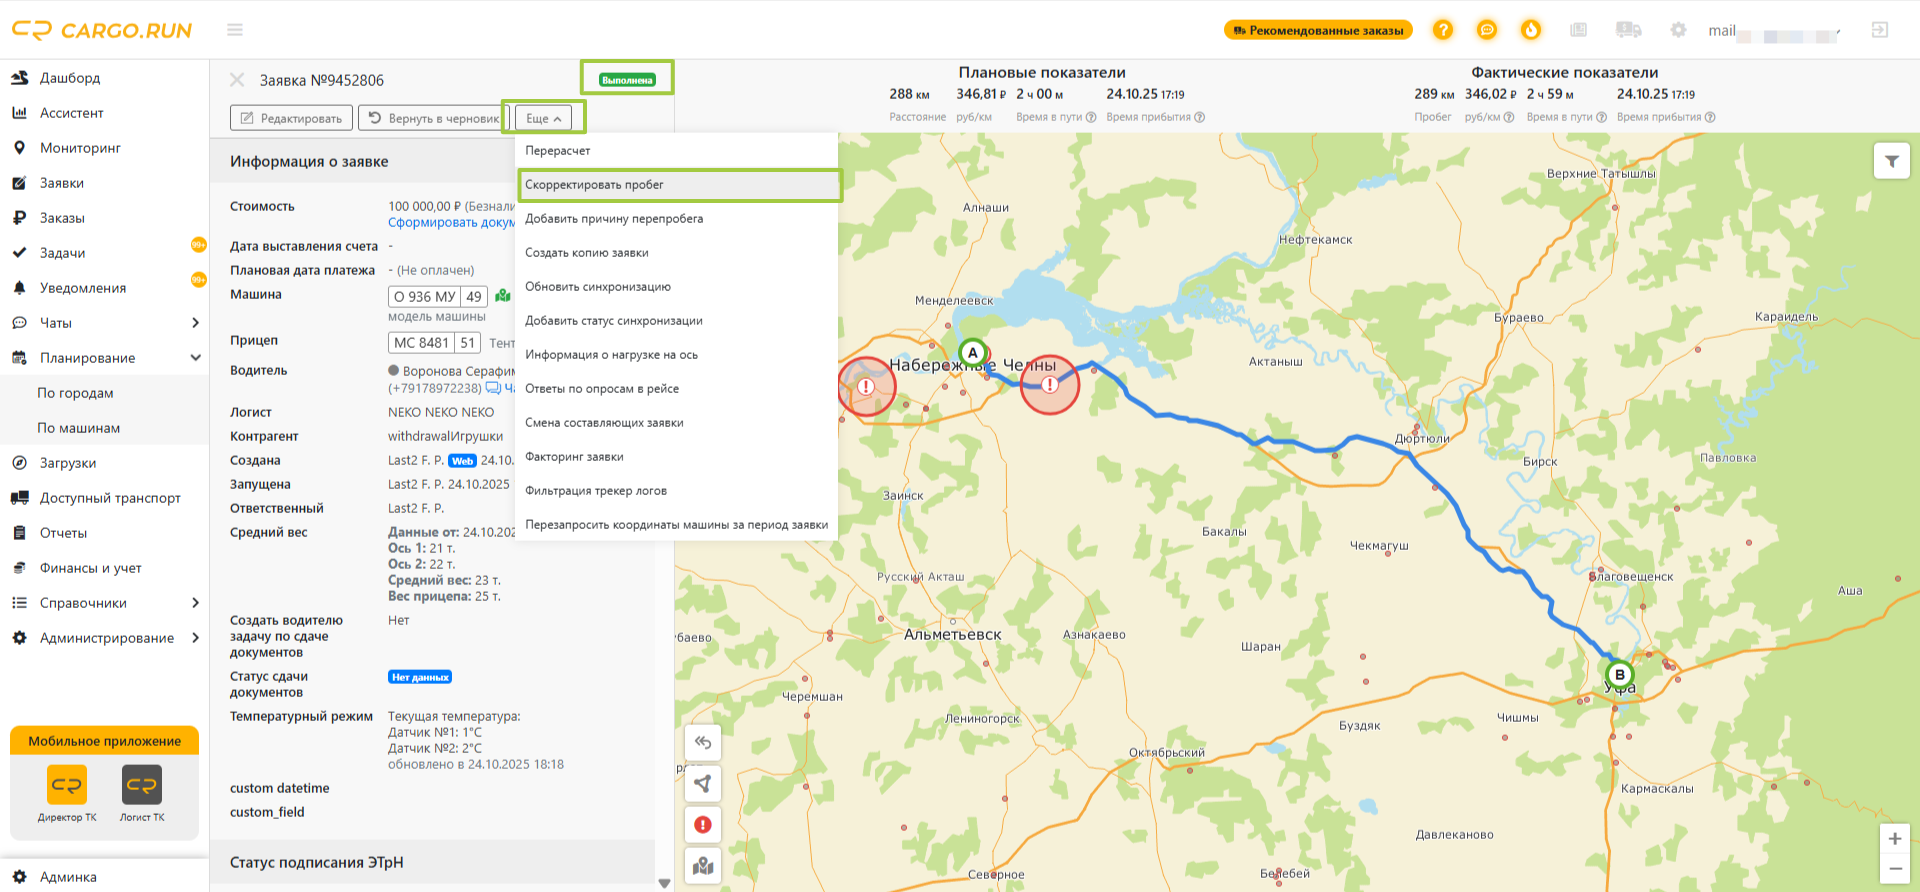Close the request with X icon
Viewport: 1920px width, 892px height.
(x=237, y=80)
